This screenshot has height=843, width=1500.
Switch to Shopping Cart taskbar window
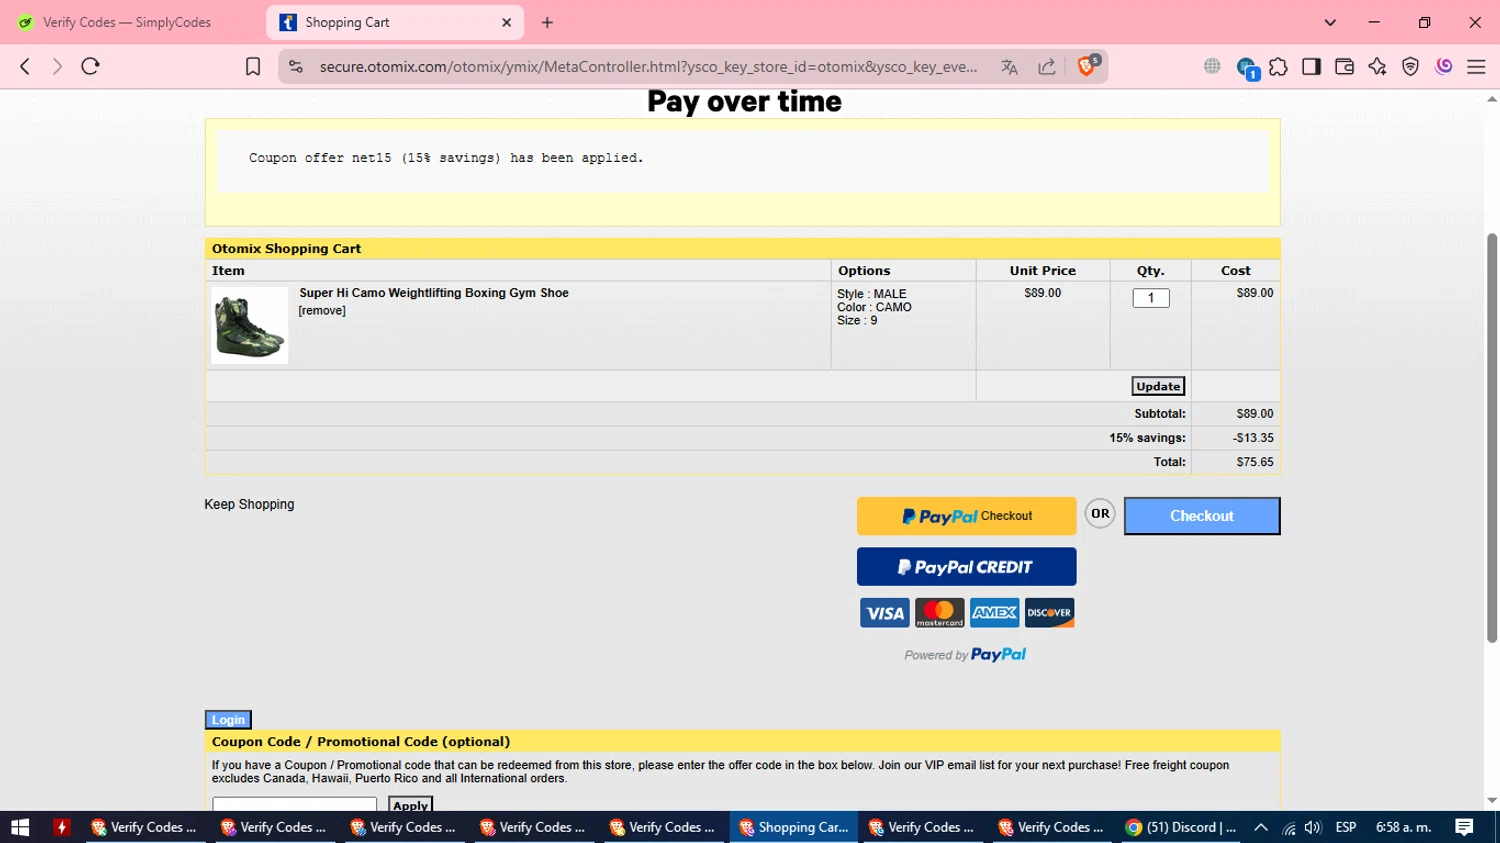[x=794, y=827]
